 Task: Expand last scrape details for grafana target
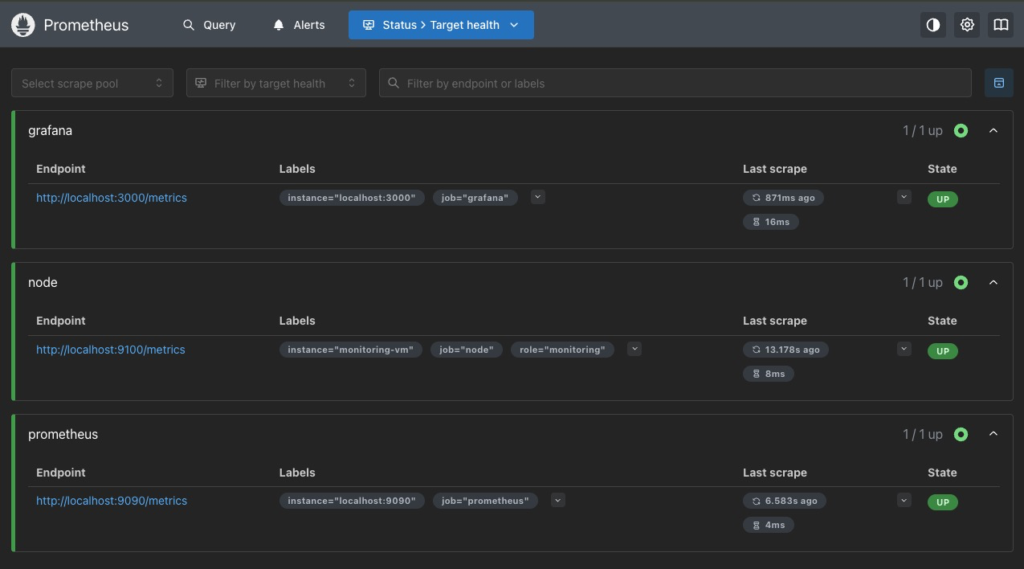pos(904,197)
